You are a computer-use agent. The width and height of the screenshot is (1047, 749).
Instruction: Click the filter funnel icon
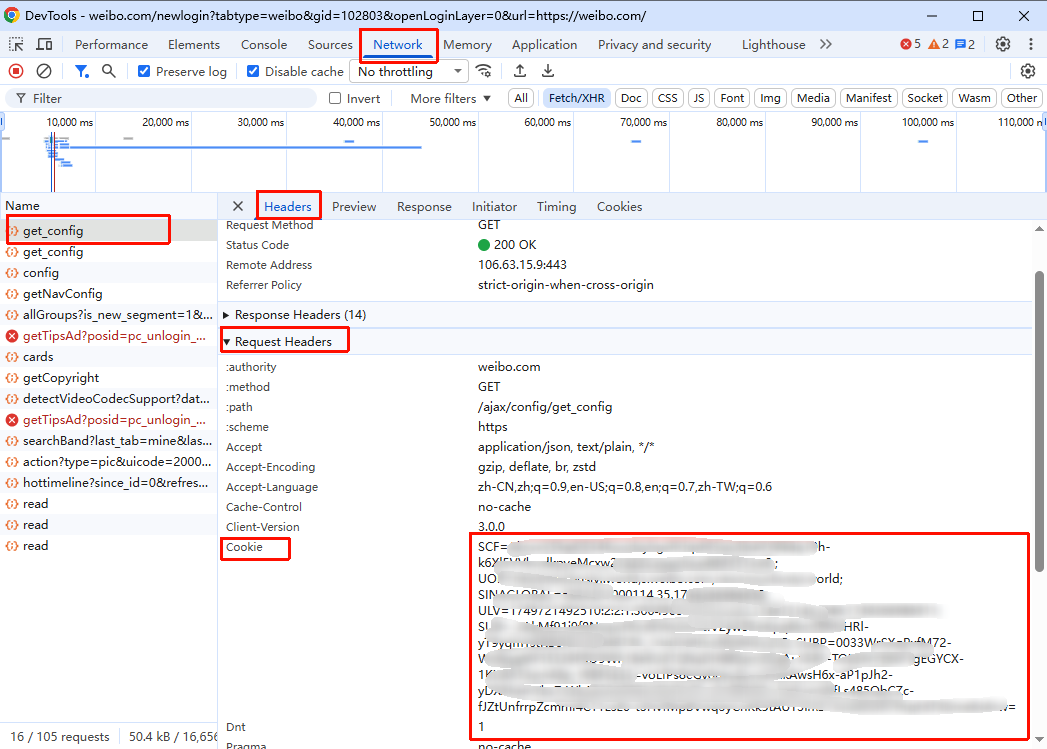[82, 71]
